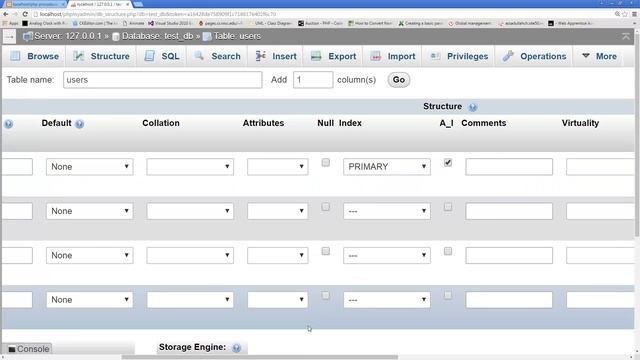Expand the More menu
The image size is (640, 360).
tap(599, 56)
